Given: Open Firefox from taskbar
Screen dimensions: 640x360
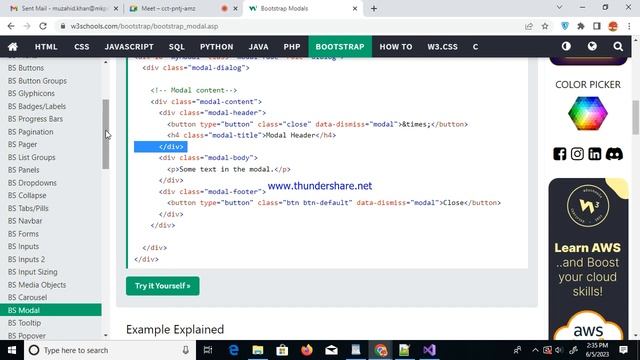Looking at the screenshot, I should coord(307,350).
